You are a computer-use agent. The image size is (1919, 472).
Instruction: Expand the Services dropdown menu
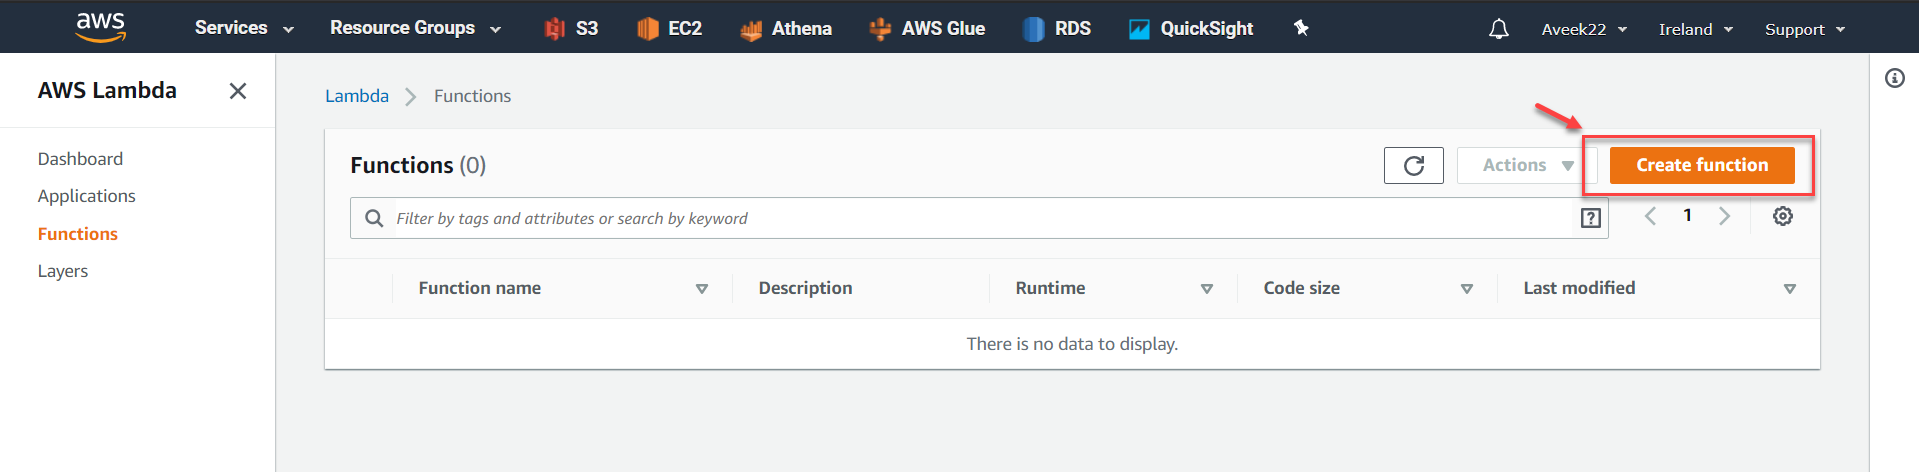tap(244, 28)
